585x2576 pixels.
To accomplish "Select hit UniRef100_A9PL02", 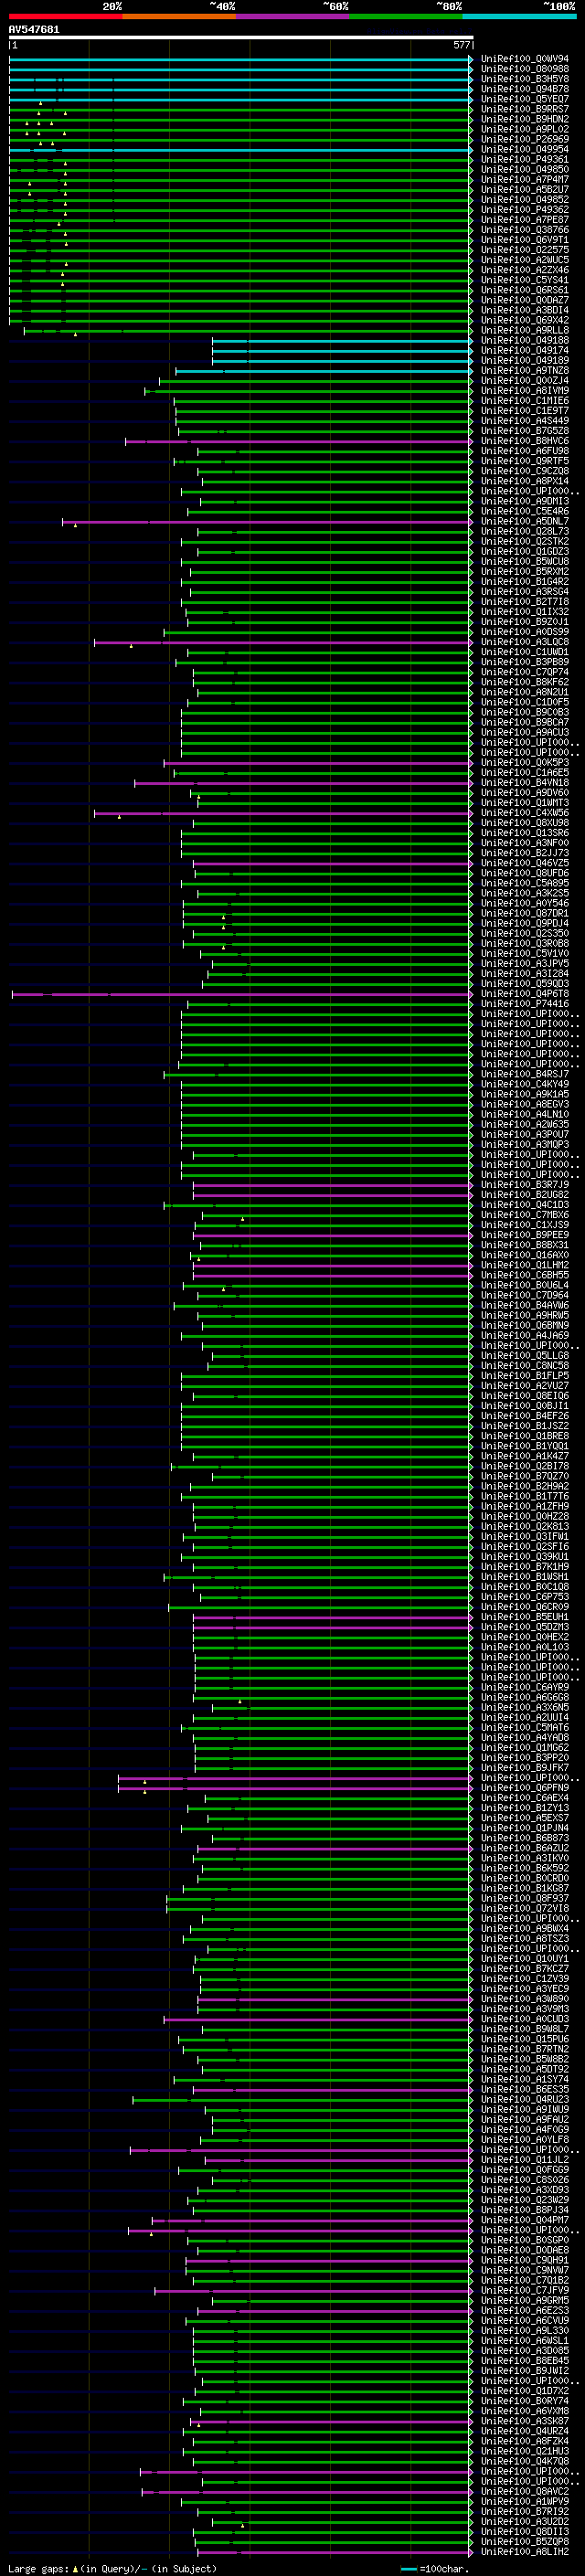I will pyautogui.click(x=524, y=129).
